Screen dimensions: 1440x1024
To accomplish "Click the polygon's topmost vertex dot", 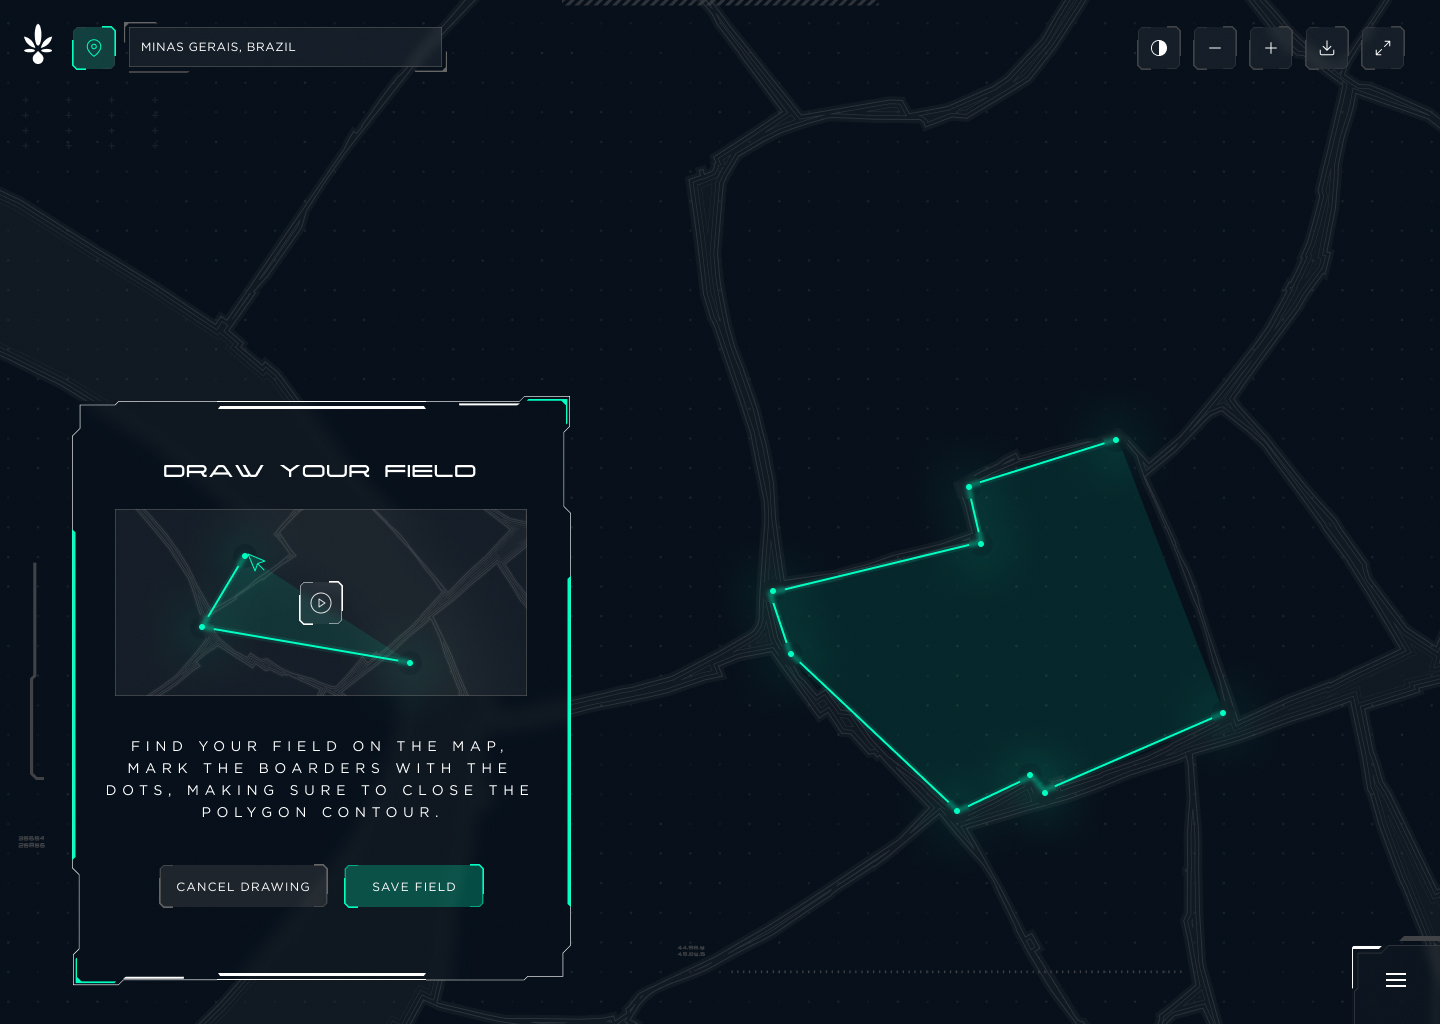I will [1116, 440].
